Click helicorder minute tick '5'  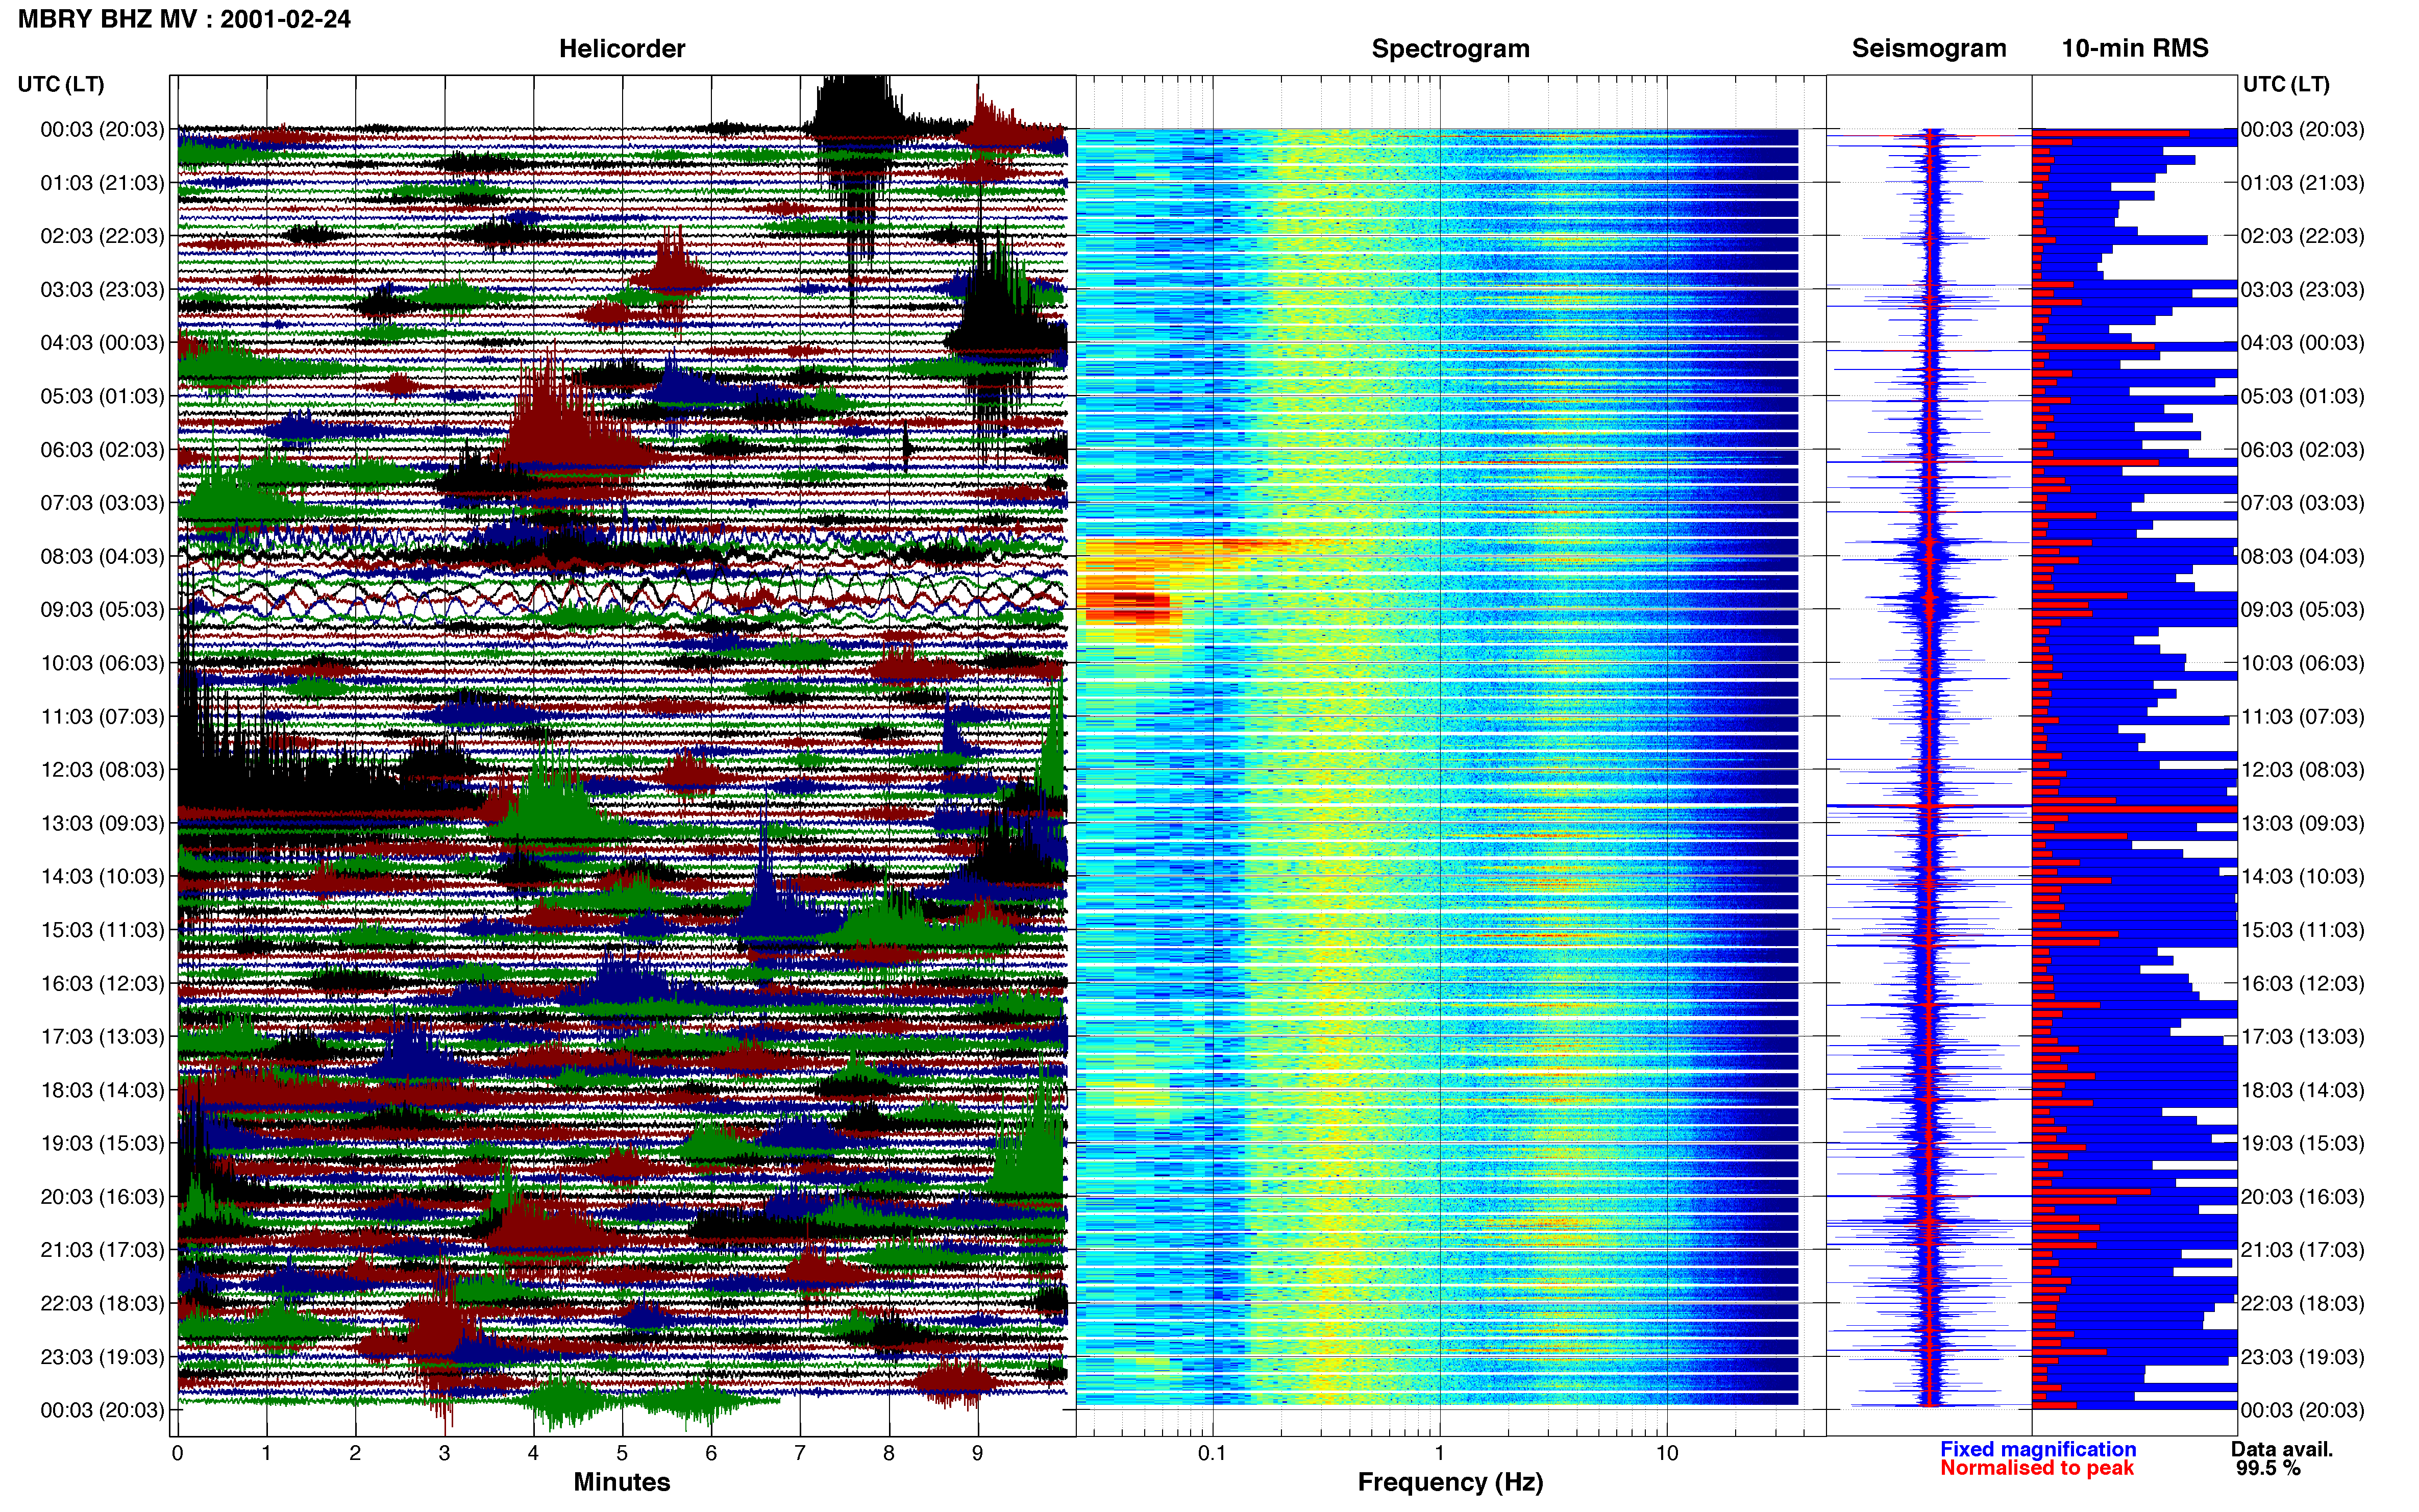coord(622,1453)
